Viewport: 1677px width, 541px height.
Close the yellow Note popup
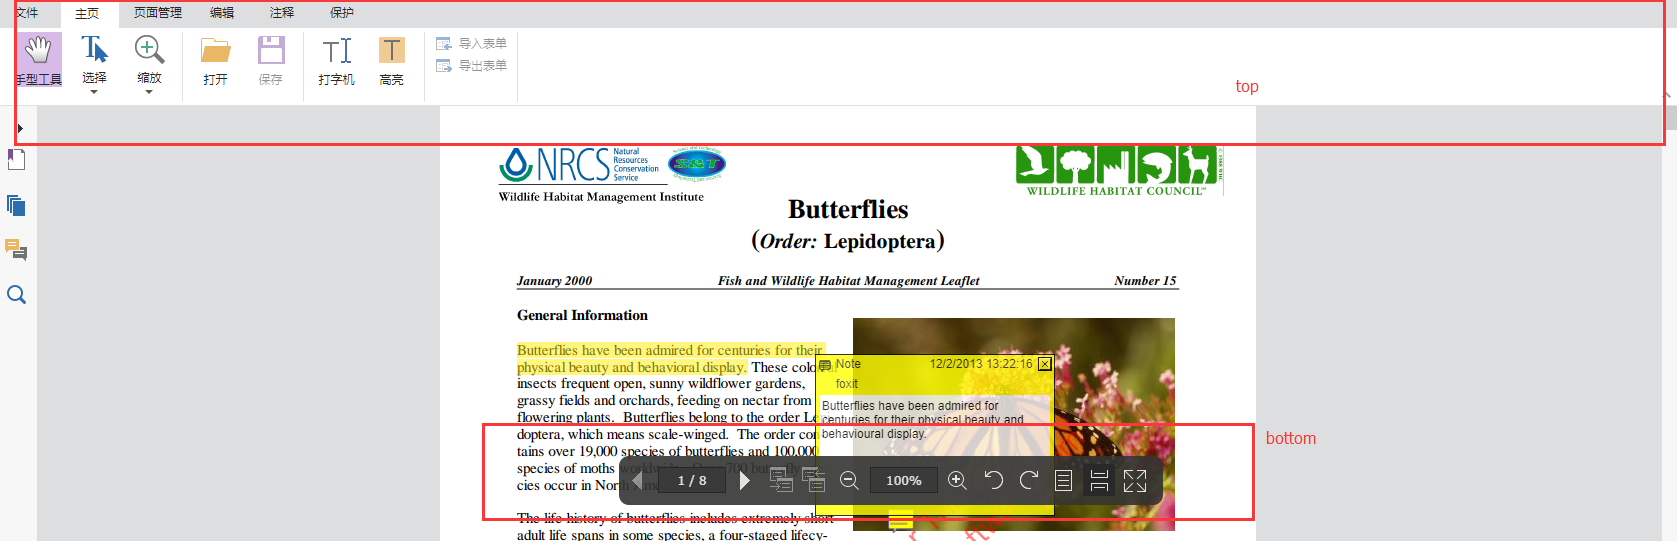click(1045, 364)
